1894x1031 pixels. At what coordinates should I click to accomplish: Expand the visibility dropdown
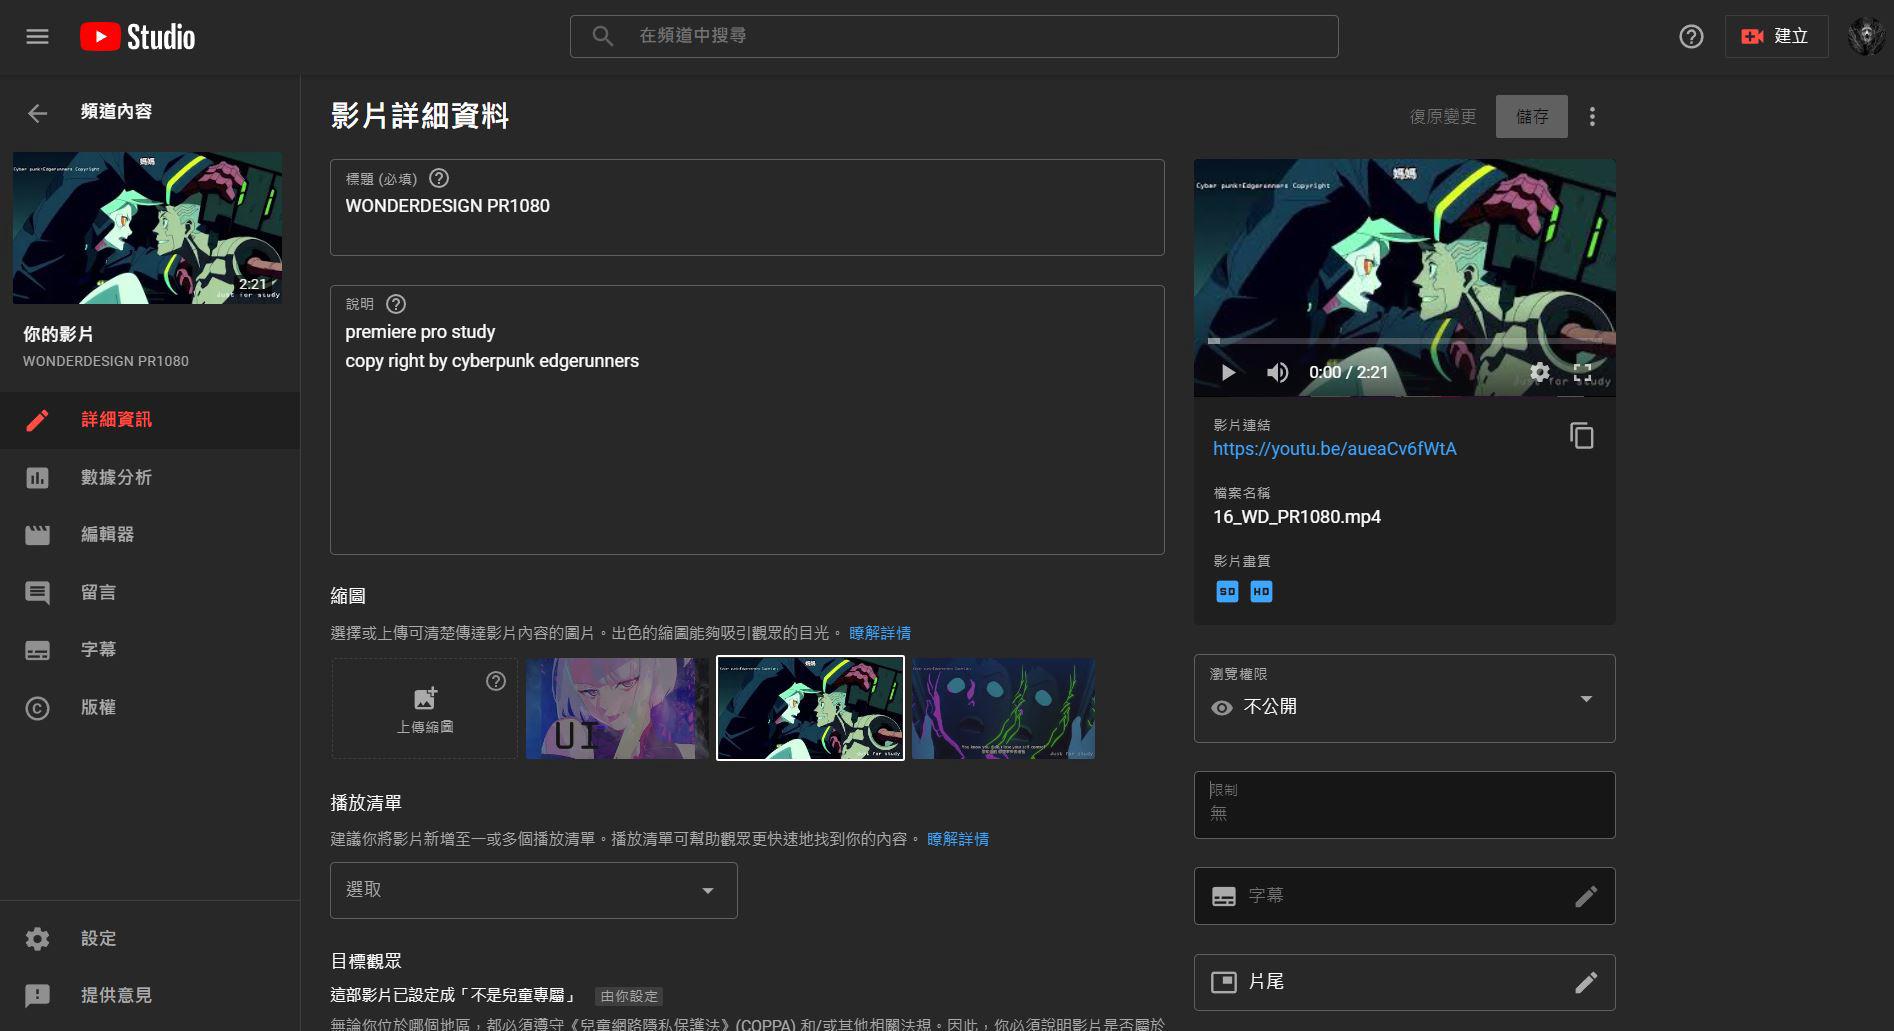(1404, 698)
